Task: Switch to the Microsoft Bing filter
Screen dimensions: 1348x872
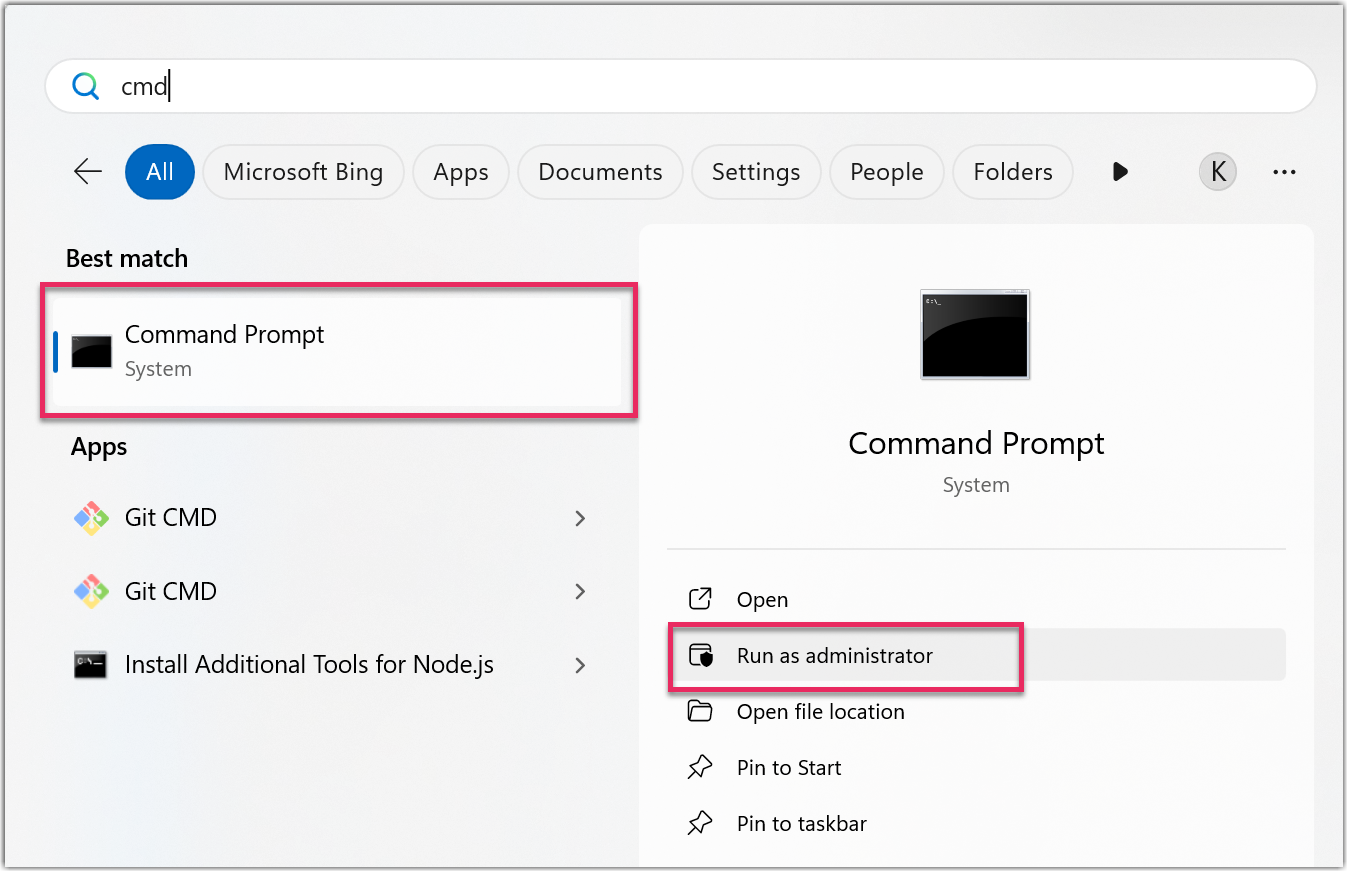Action: (x=303, y=172)
